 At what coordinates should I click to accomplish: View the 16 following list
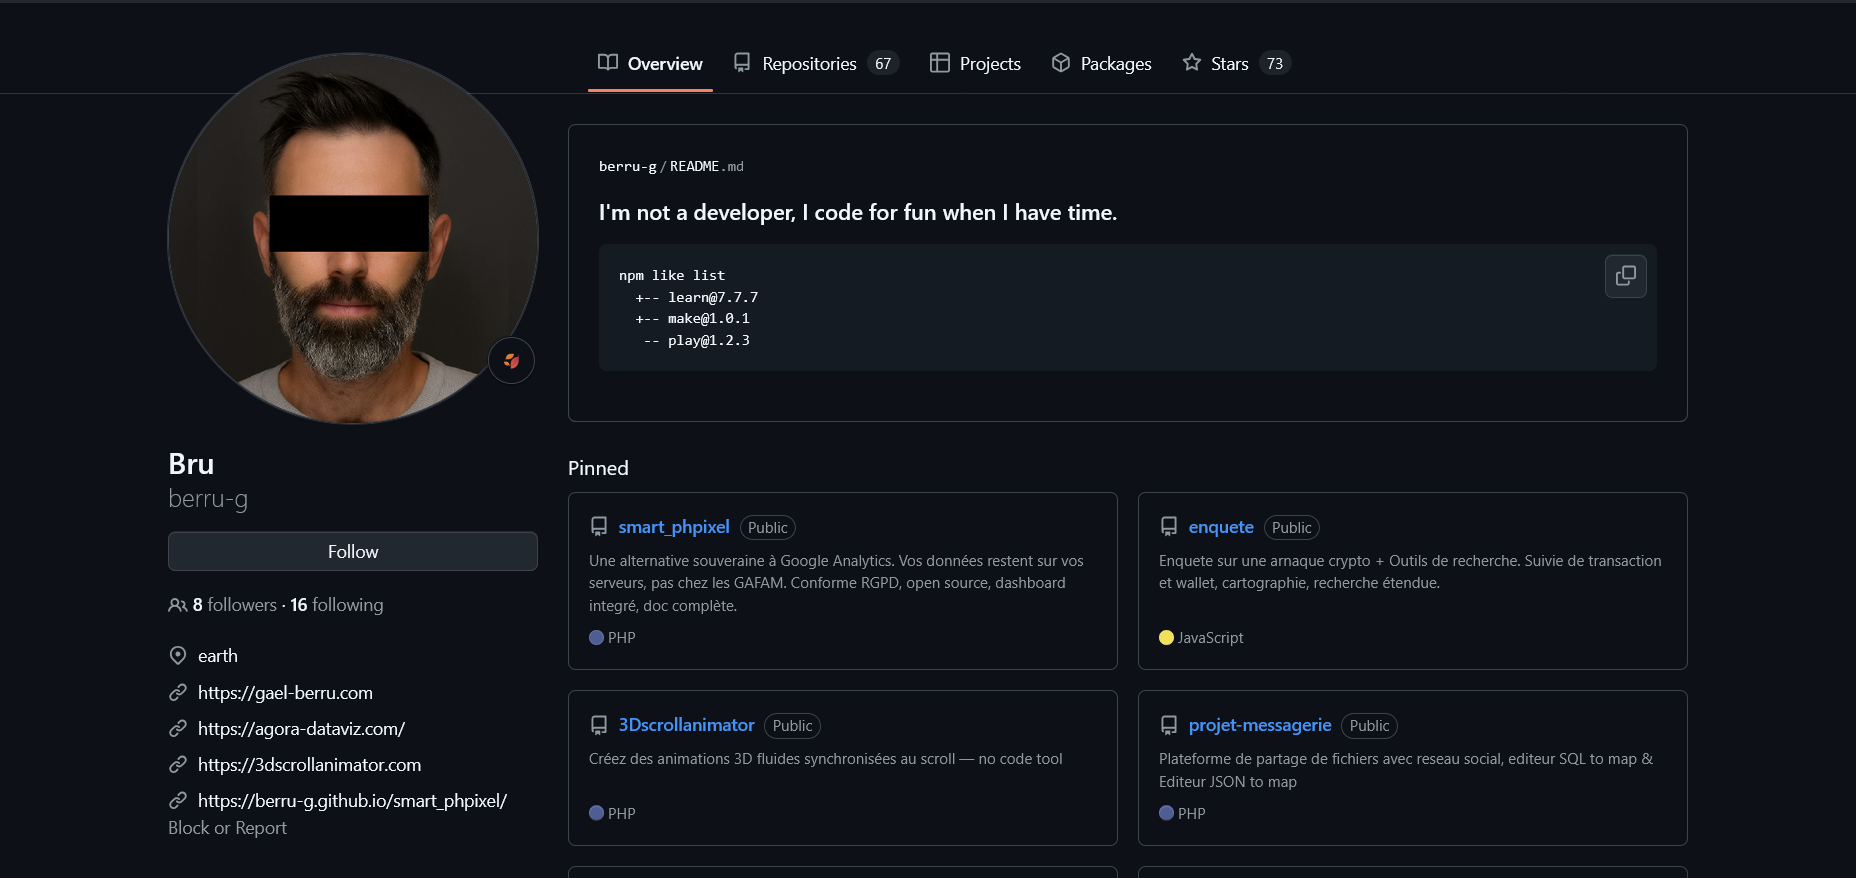point(337,605)
